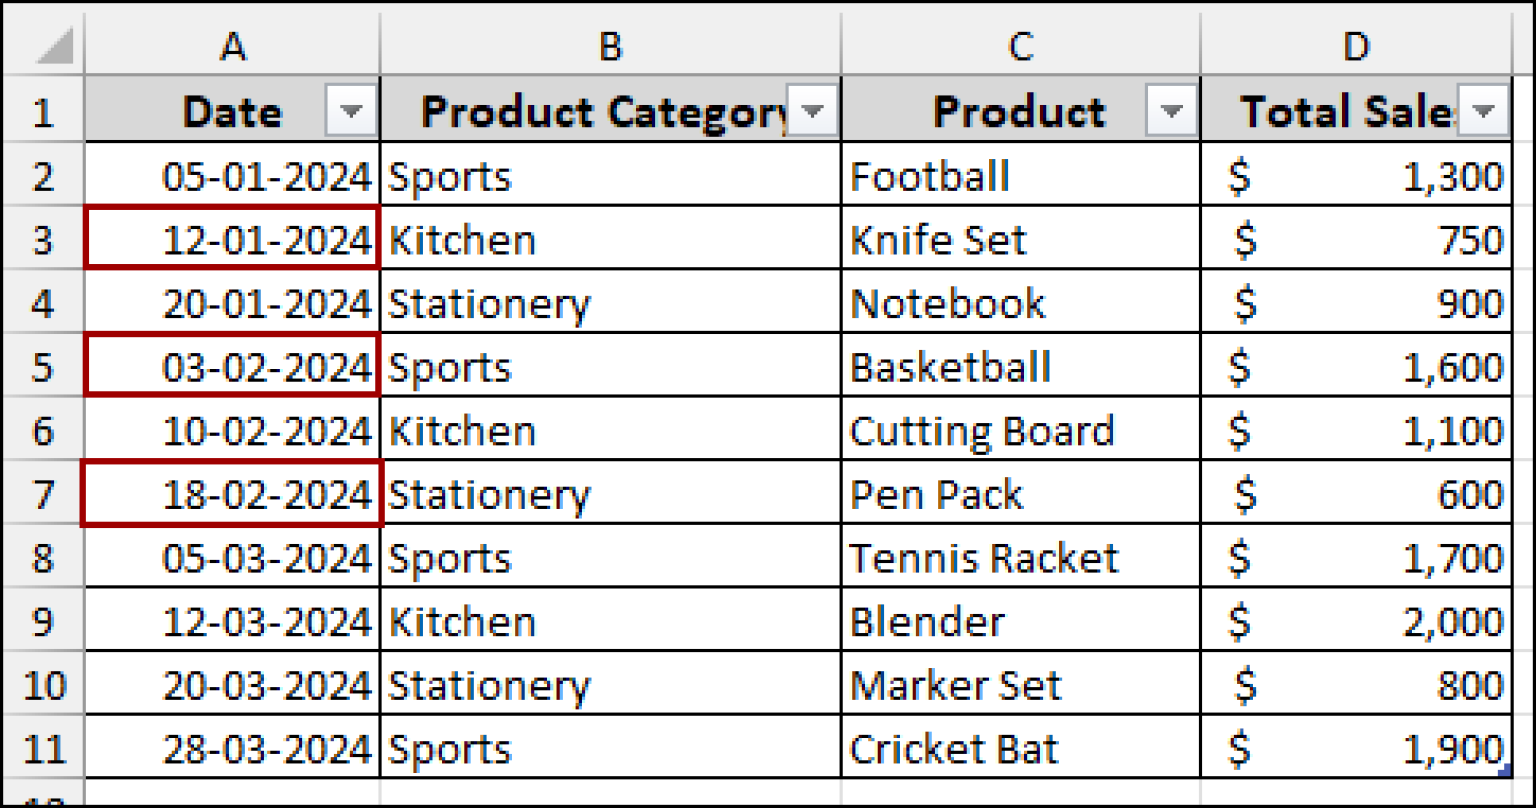
Task: Select row number 7
Action: [42, 493]
